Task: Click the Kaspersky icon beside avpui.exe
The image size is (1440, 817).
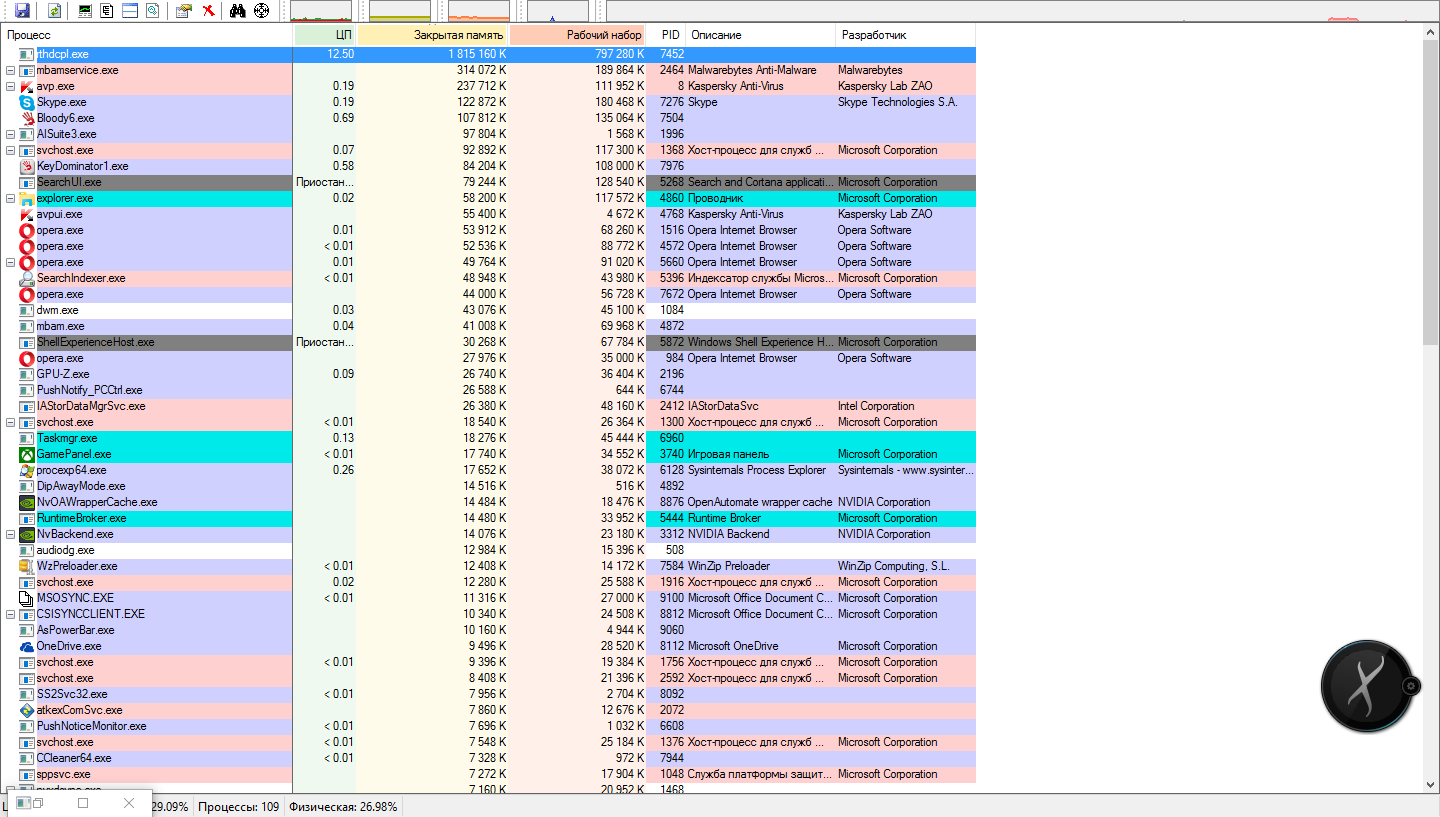Action: click(27, 214)
